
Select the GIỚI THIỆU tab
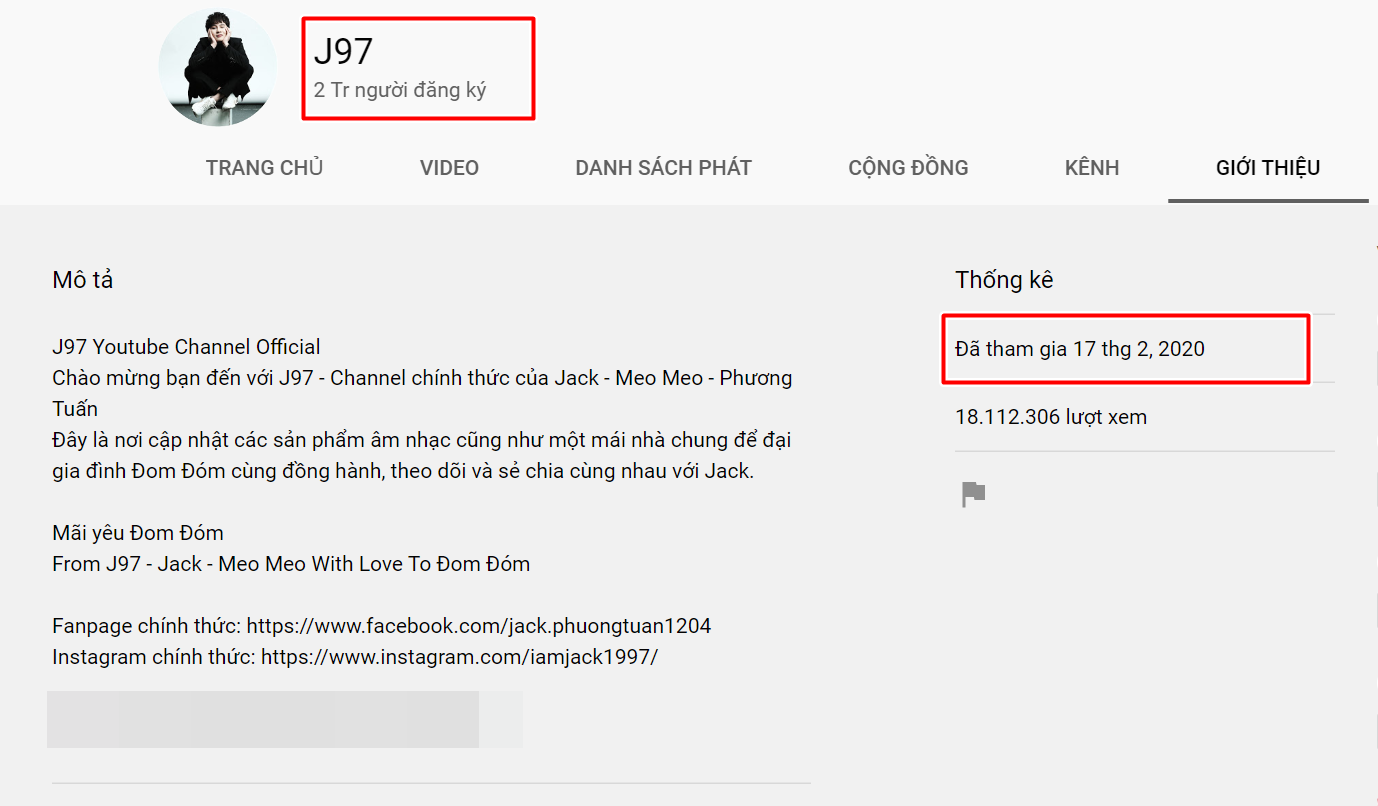1268,168
